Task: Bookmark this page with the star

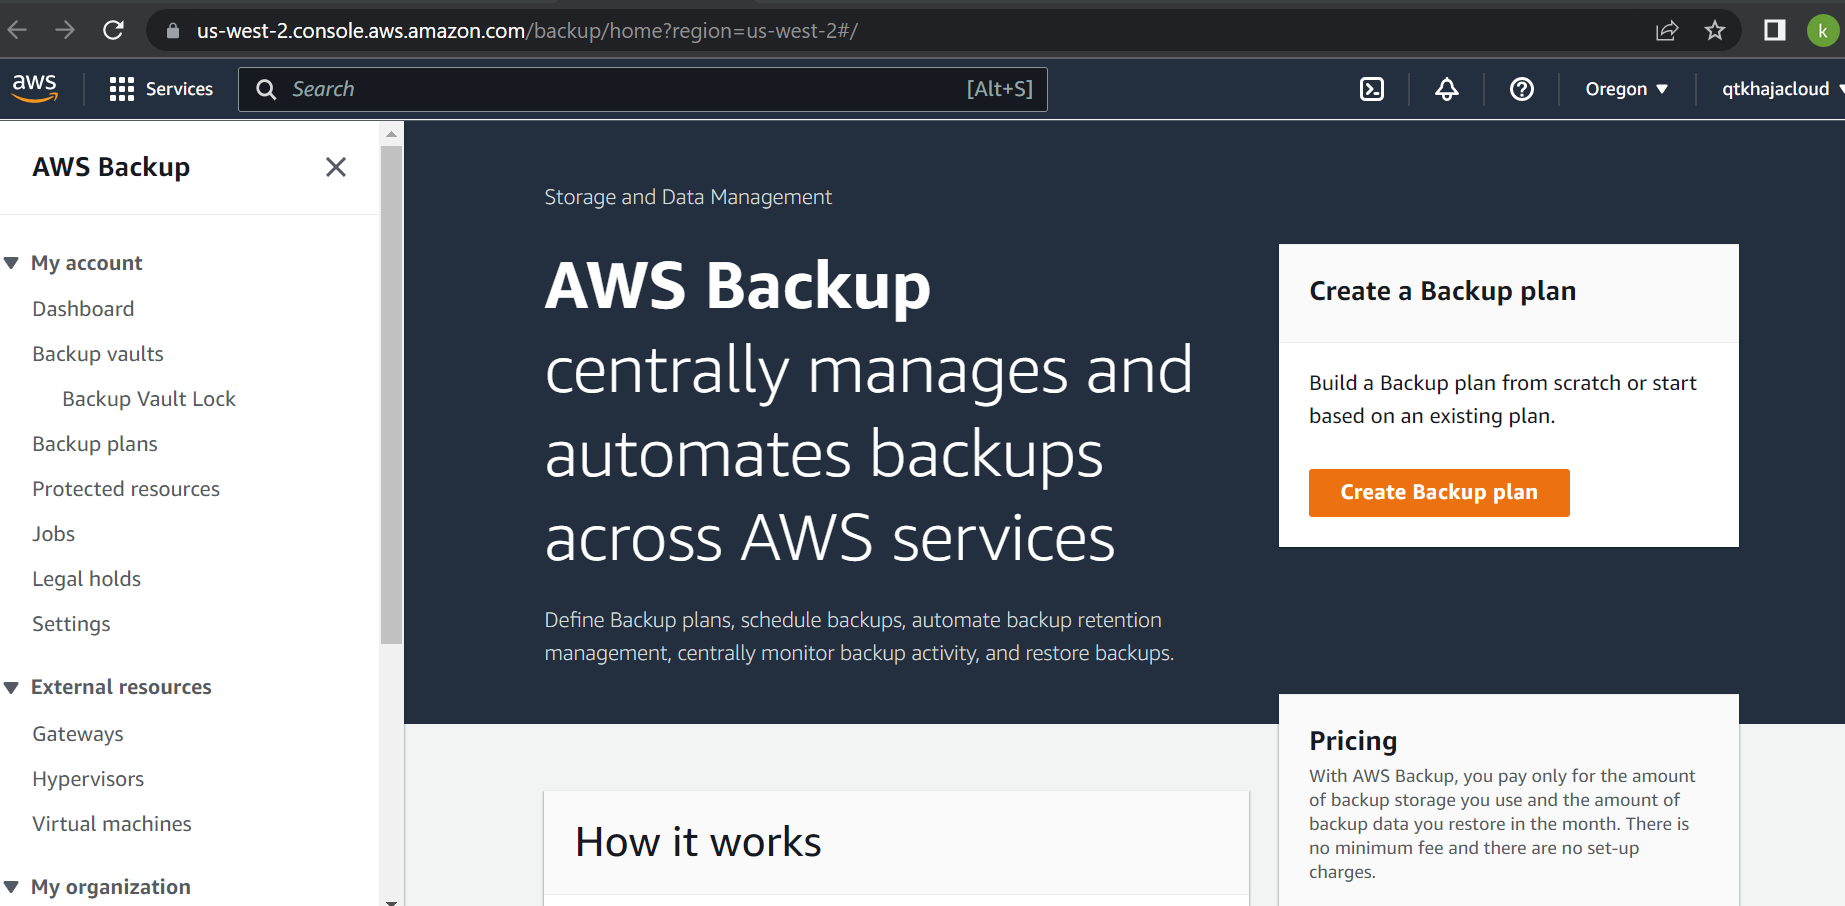Action: pyautogui.click(x=1715, y=30)
